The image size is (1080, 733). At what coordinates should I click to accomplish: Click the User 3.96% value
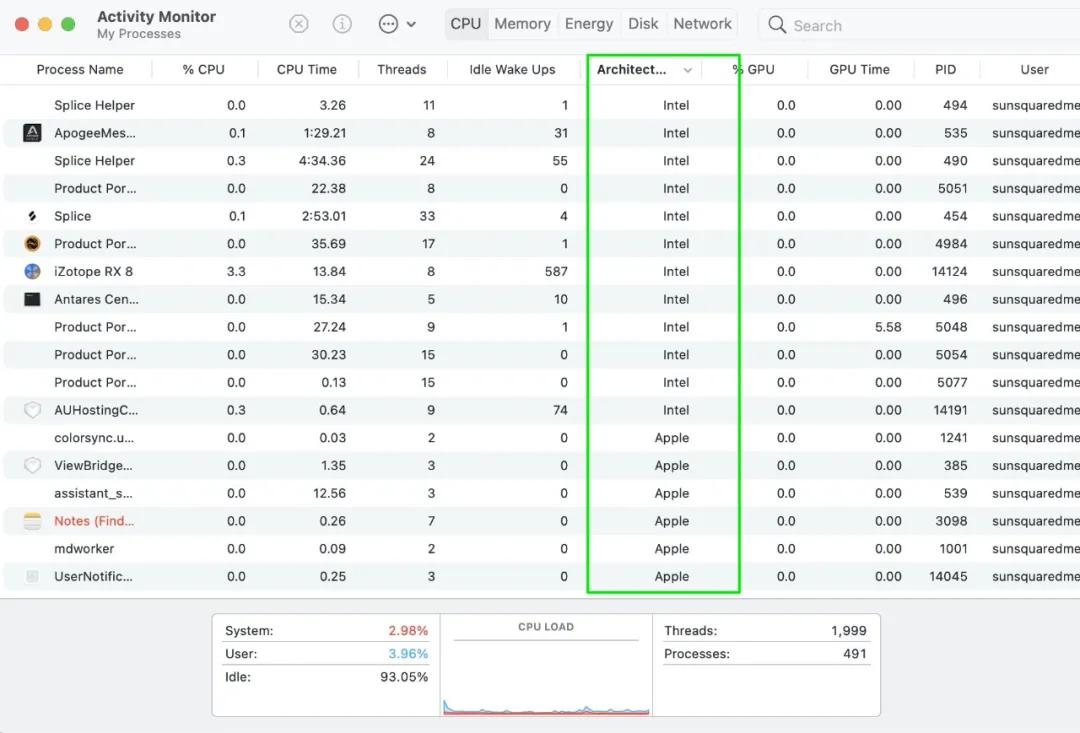[408, 653]
